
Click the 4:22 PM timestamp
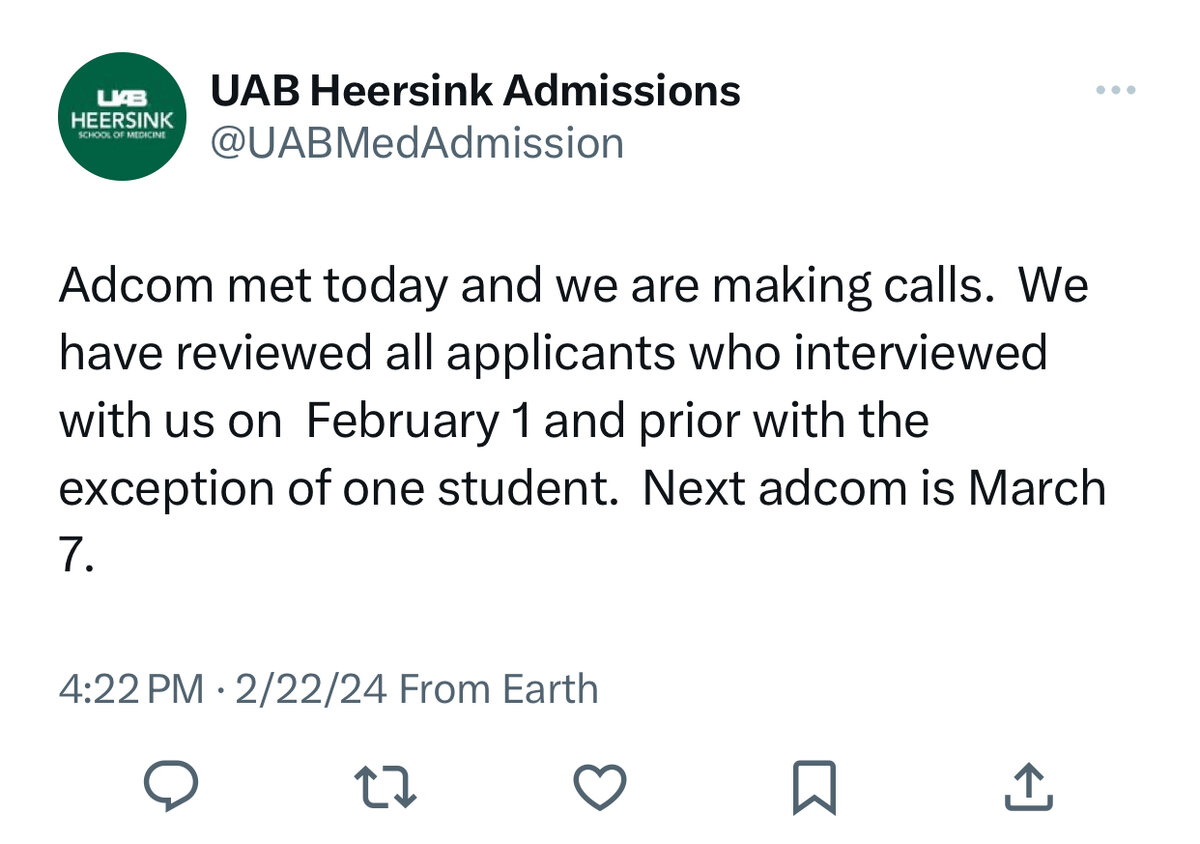131,689
